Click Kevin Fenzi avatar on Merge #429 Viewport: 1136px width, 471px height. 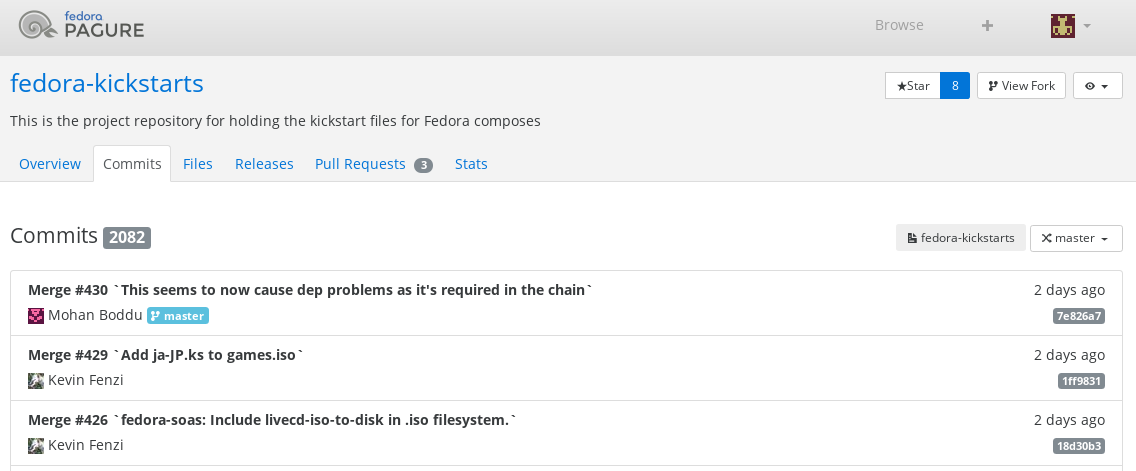[36, 381]
